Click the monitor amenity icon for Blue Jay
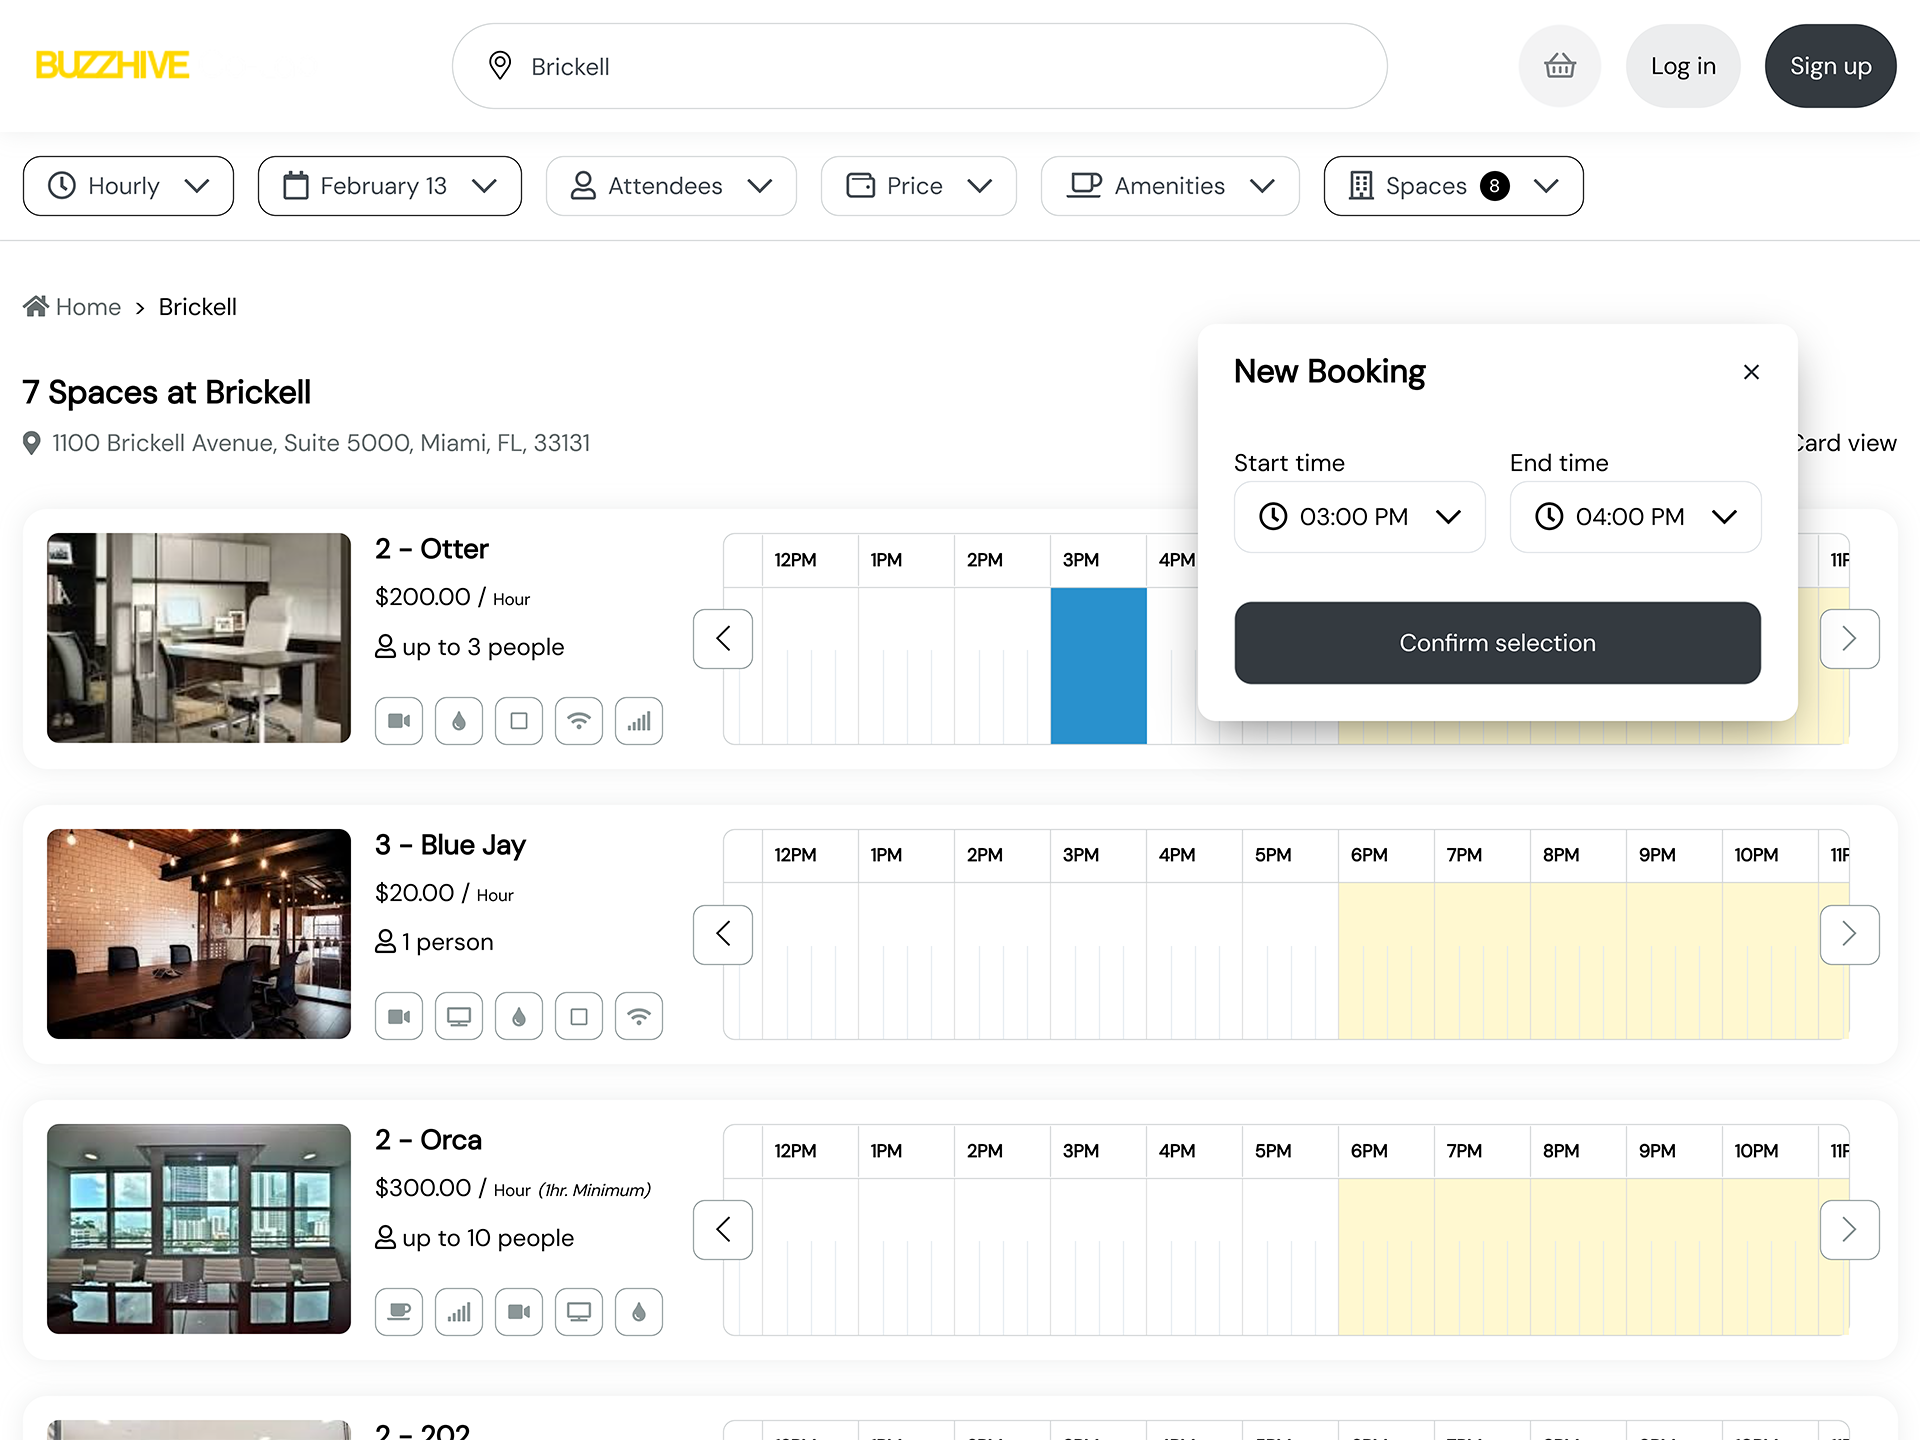The image size is (1920, 1440). point(459,1017)
